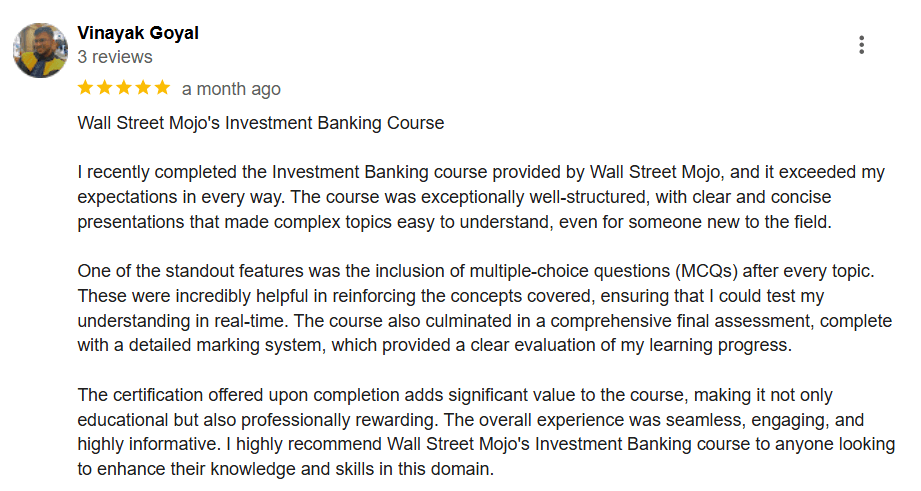The height and width of the screenshot is (491, 921).
Task: Click the "a month ago" timestamp
Action: pyautogui.click(x=231, y=89)
